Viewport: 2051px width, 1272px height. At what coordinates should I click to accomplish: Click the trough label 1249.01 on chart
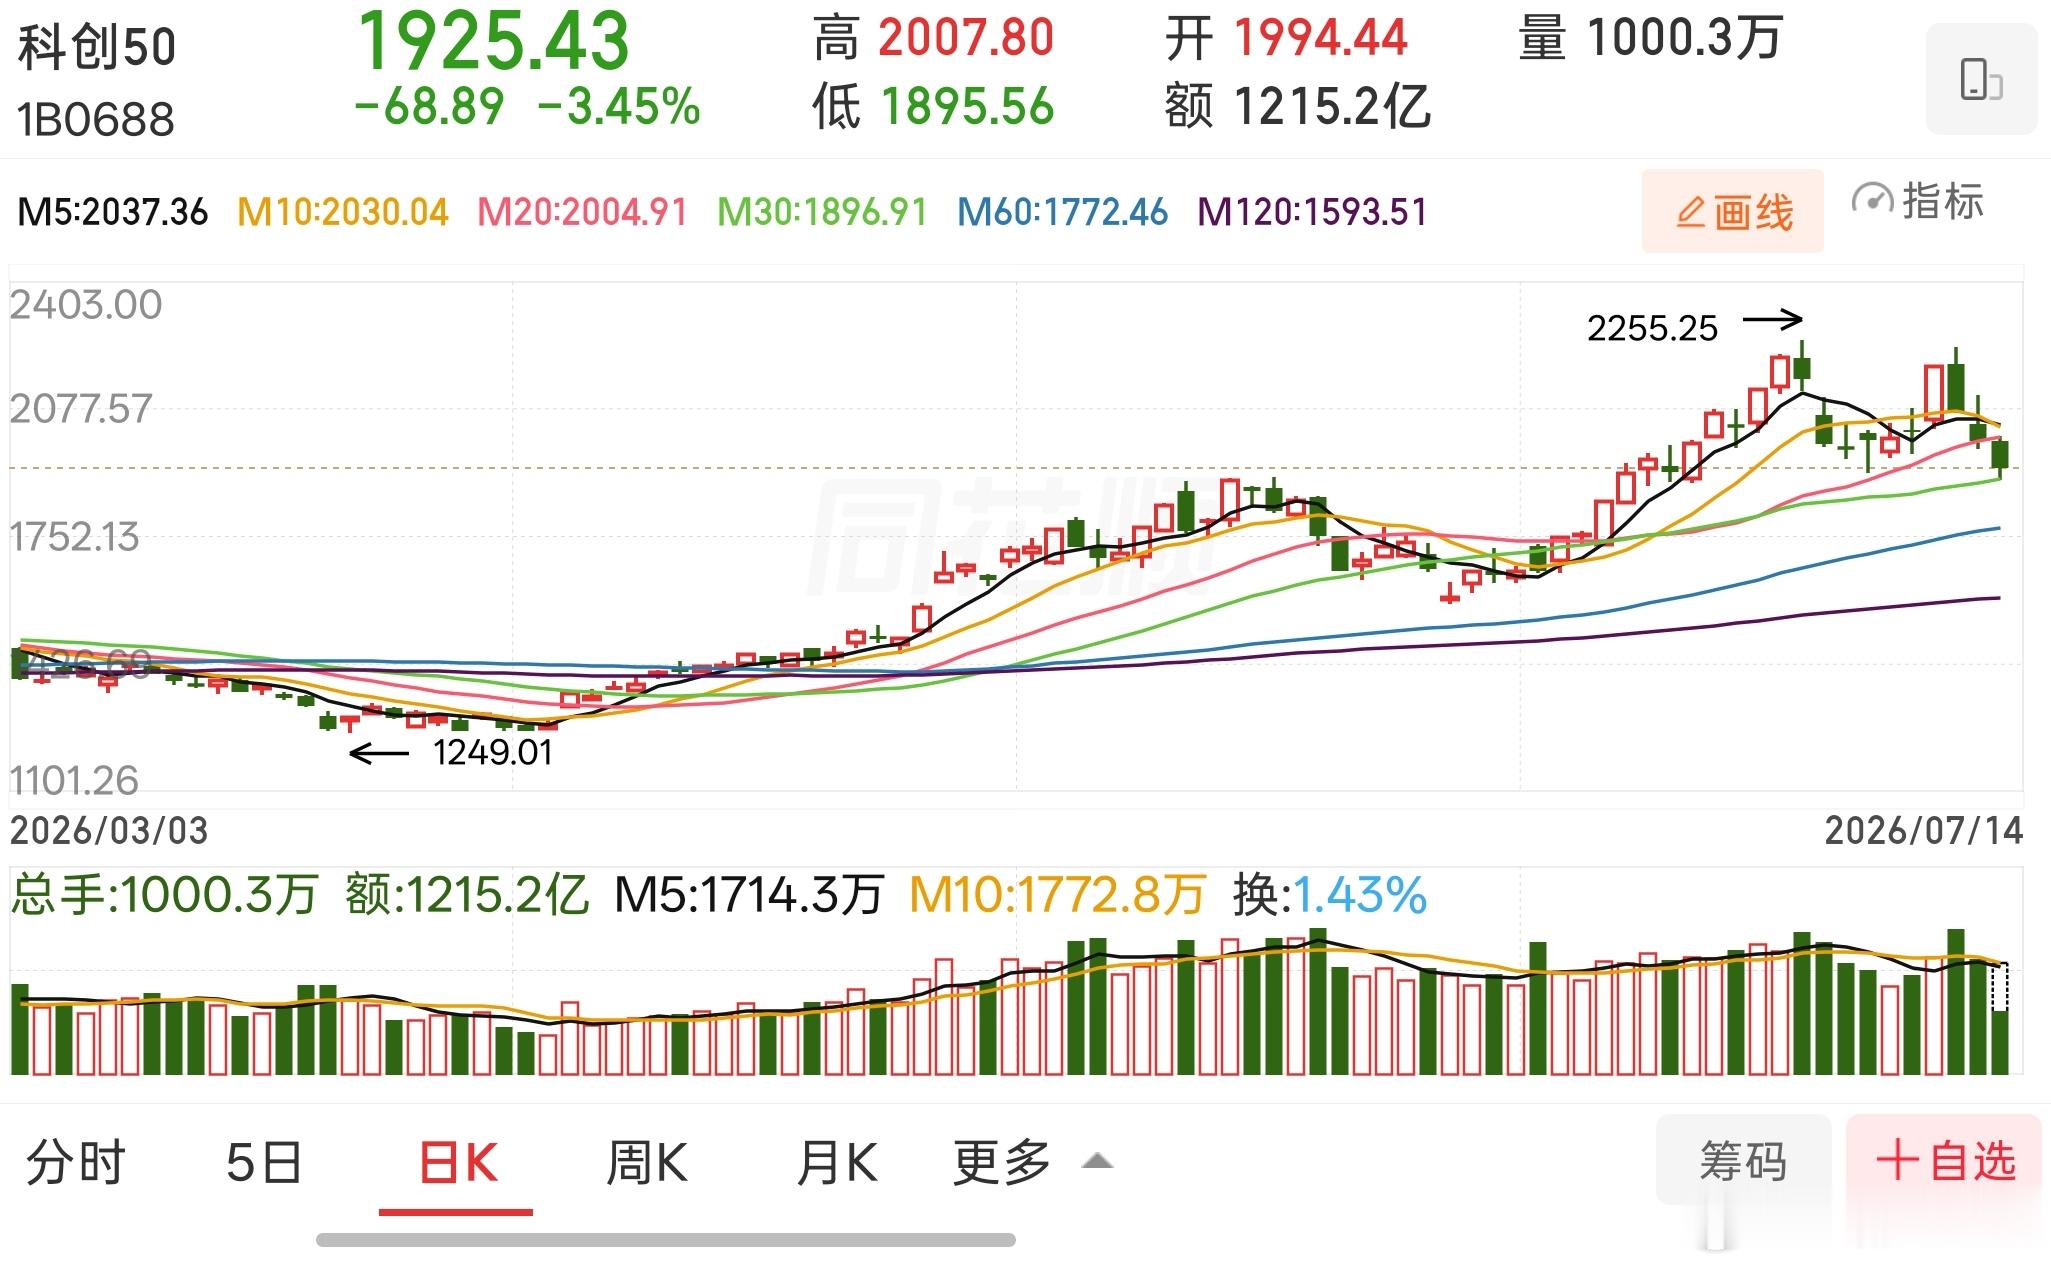(x=492, y=752)
